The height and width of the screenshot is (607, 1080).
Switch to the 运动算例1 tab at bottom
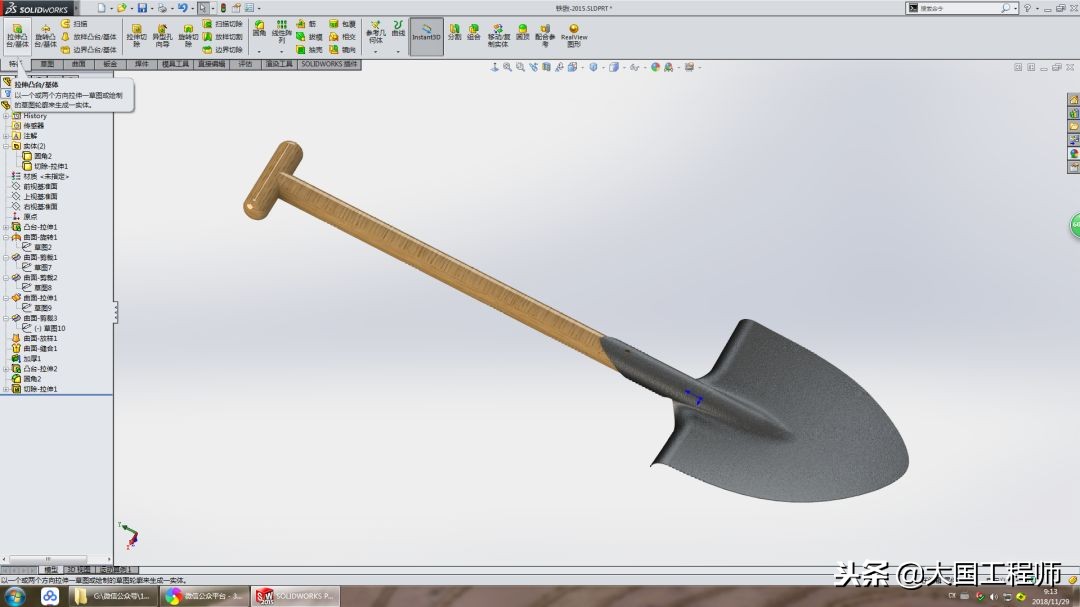115,569
